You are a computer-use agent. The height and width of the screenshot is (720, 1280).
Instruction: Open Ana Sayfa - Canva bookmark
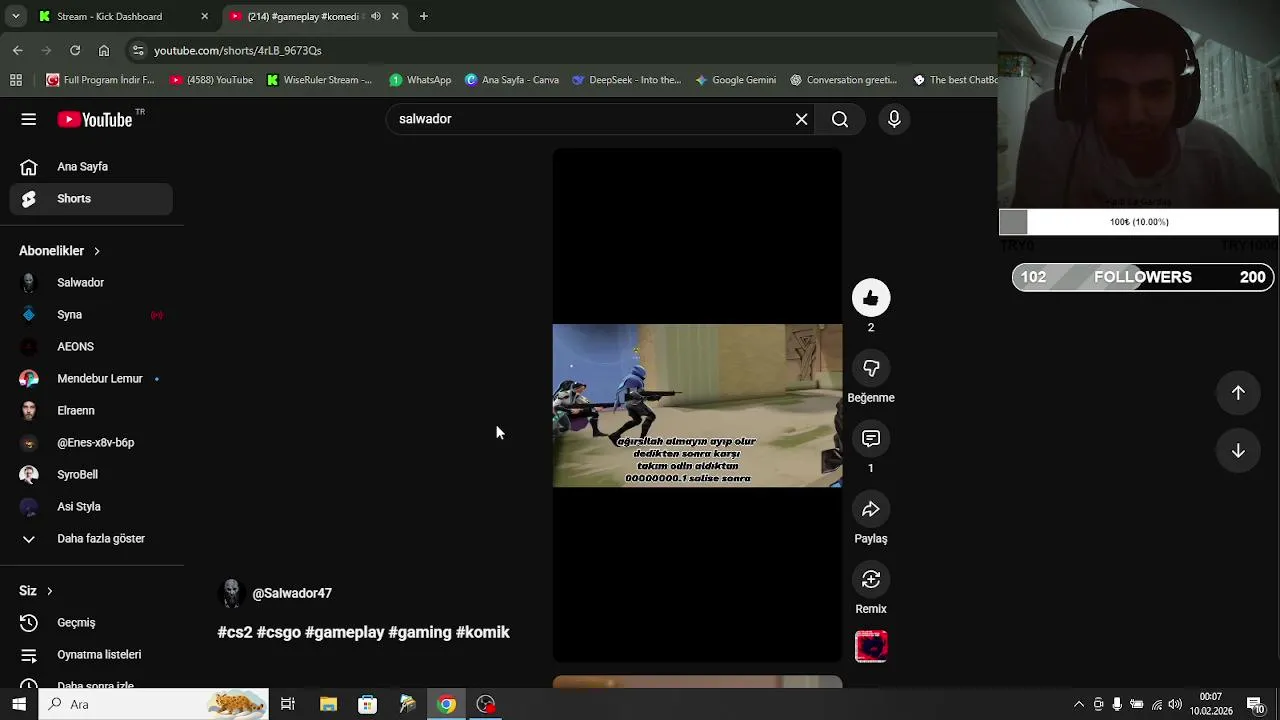tap(512, 80)
